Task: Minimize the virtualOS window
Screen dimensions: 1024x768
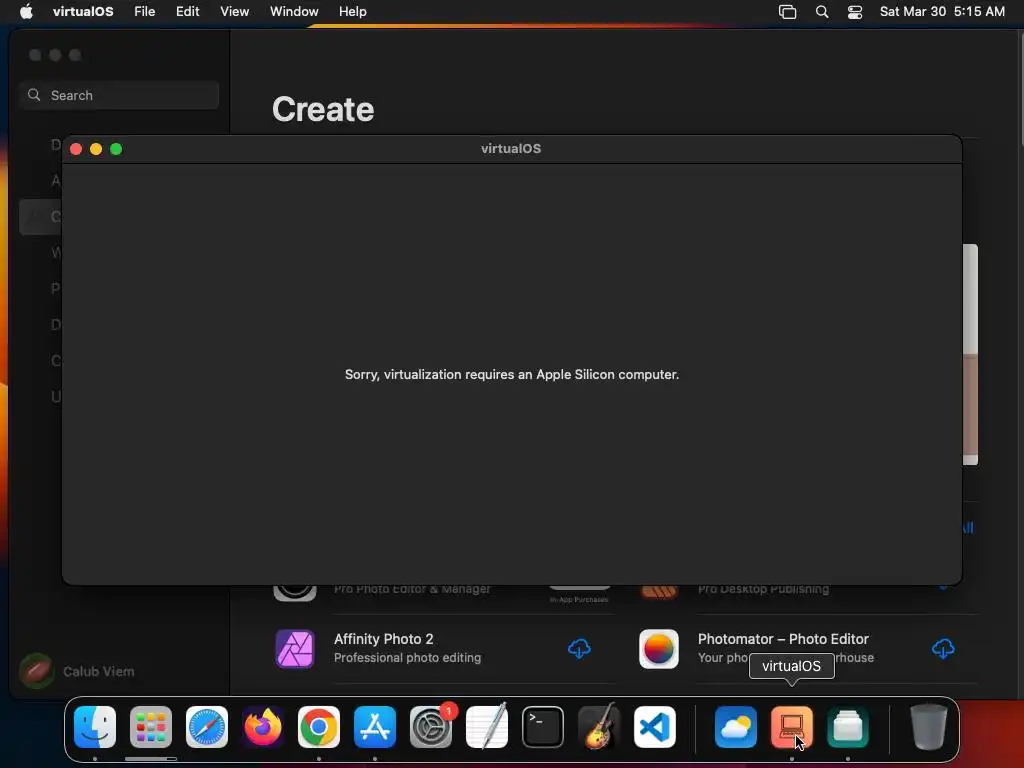Action: pos(96,149)
